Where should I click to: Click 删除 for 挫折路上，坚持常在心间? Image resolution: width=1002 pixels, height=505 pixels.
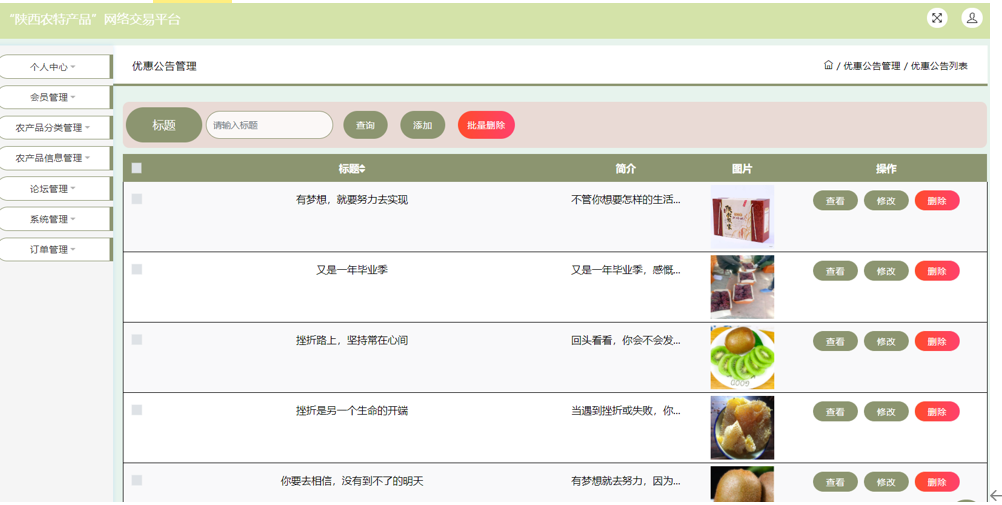click(937, 341)
